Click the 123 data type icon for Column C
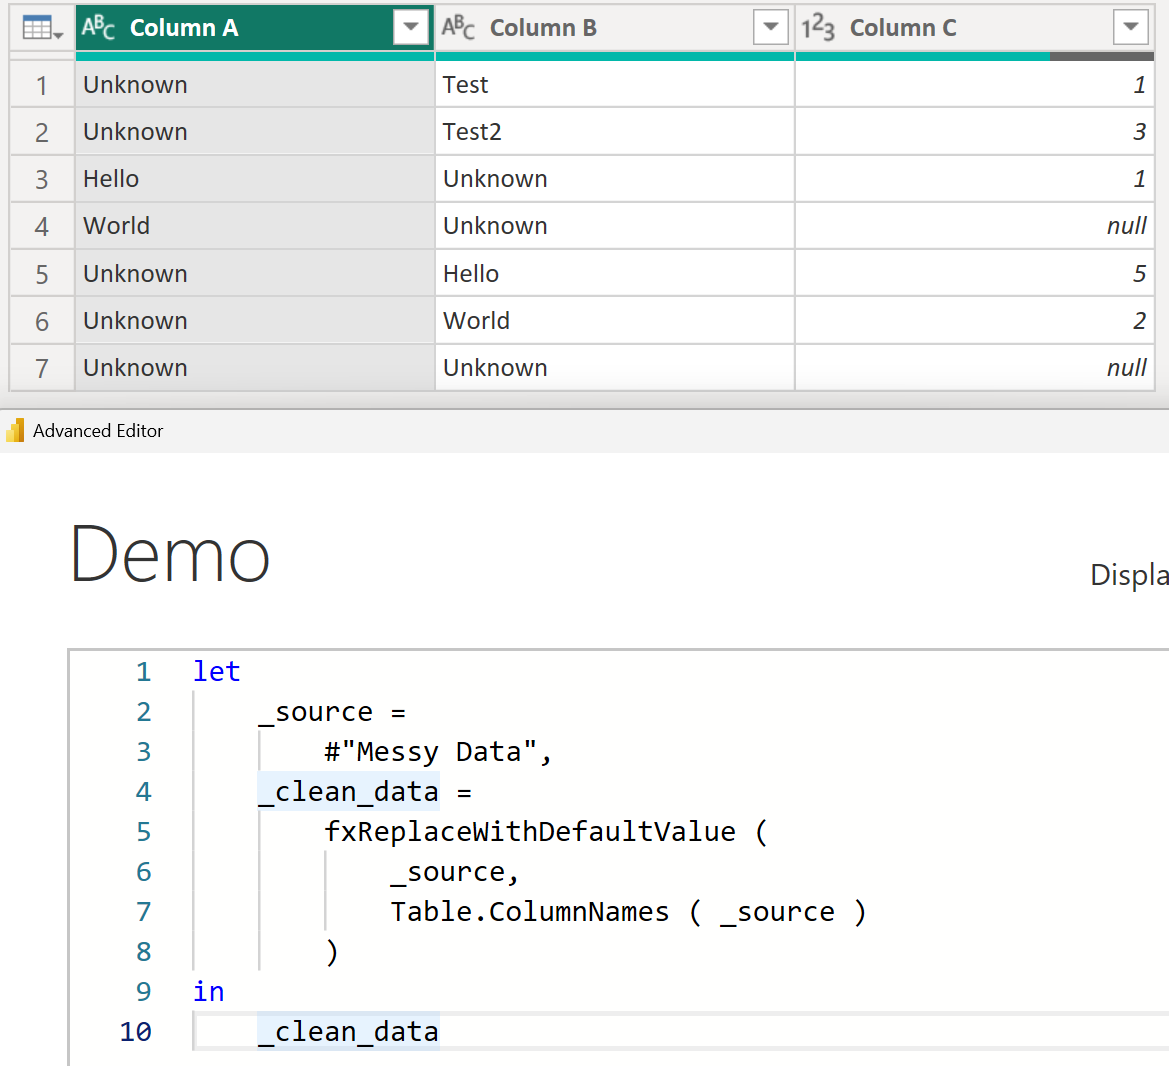This screenshot has width=1169, height=1066. [x=818, y=27]
